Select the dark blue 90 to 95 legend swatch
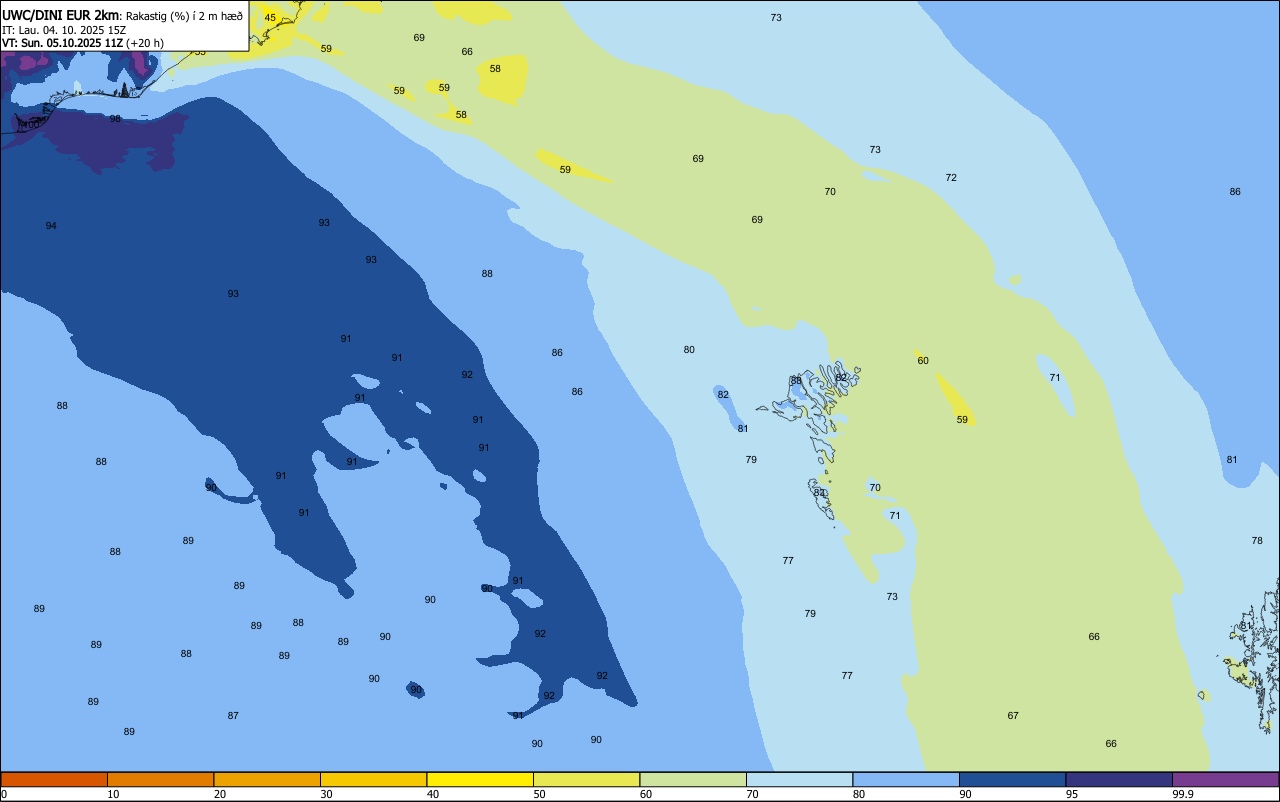 point(1012,779)
